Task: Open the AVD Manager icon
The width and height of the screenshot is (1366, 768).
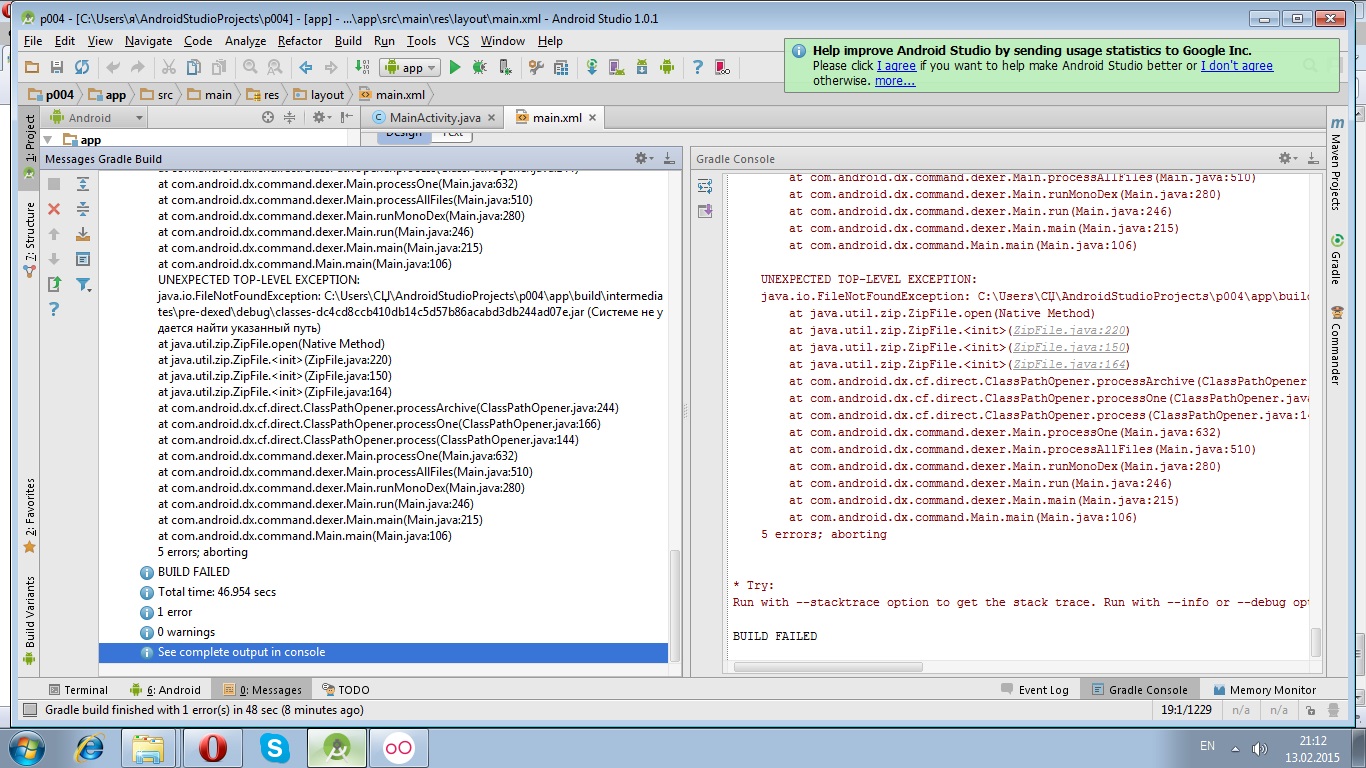Action: tap(617, 67)
